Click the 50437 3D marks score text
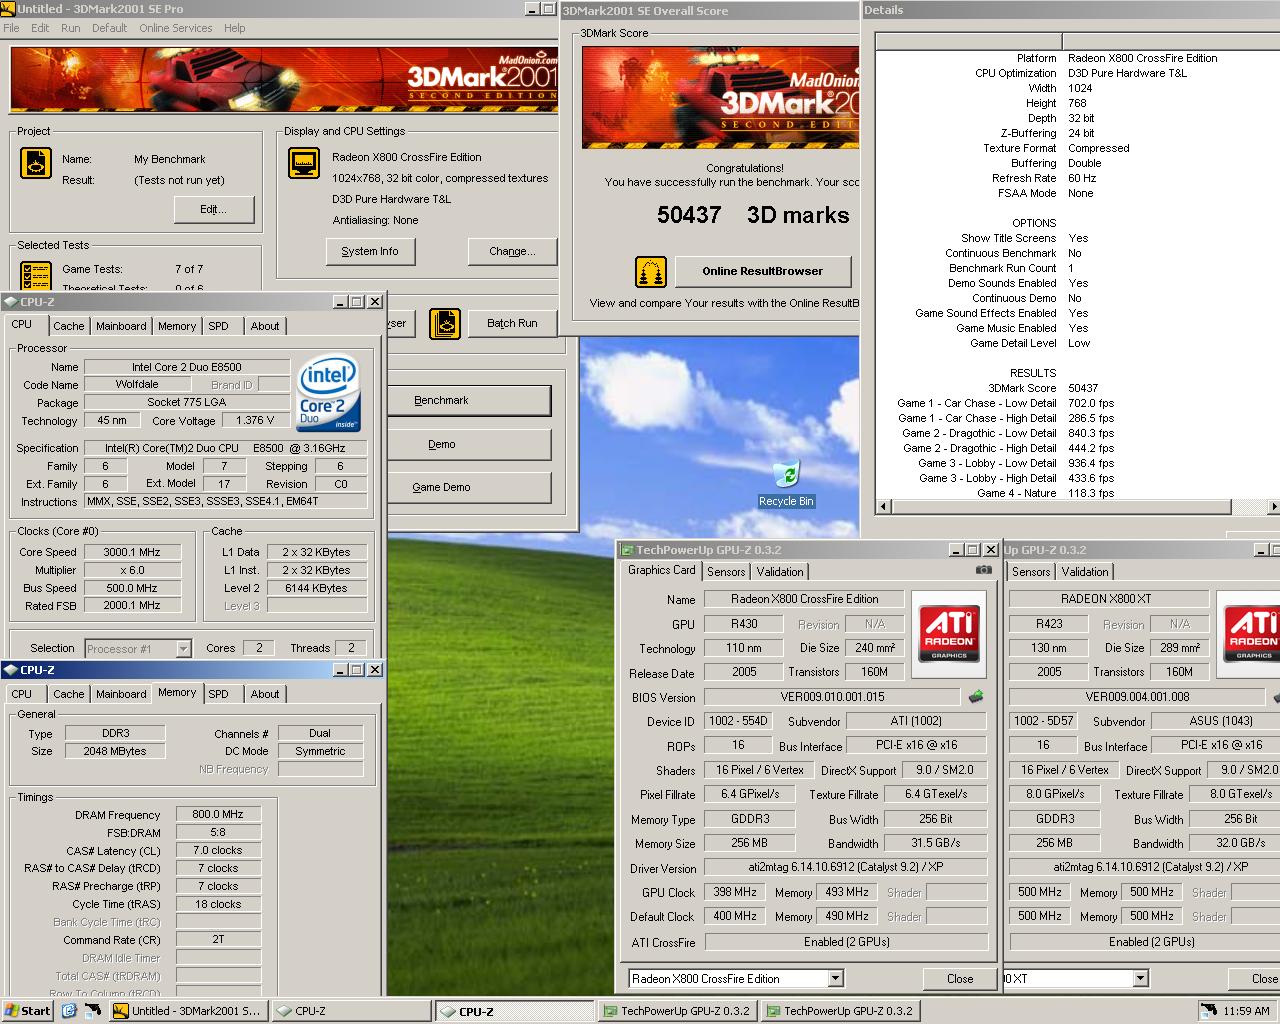The image size is (1280, 1024). (753, 215)
